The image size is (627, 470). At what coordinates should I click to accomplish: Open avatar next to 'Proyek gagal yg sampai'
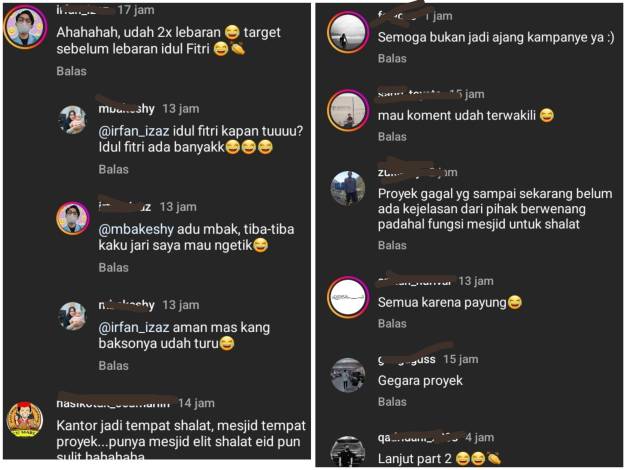point(348,188)
